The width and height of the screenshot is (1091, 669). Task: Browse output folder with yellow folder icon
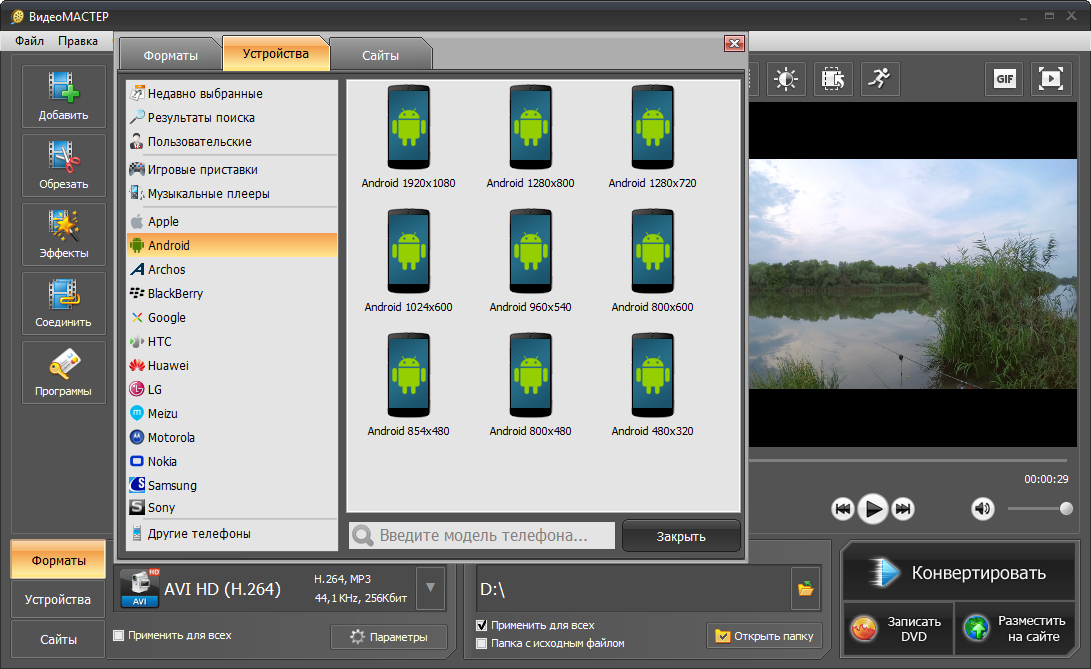(x=806, y=589)
